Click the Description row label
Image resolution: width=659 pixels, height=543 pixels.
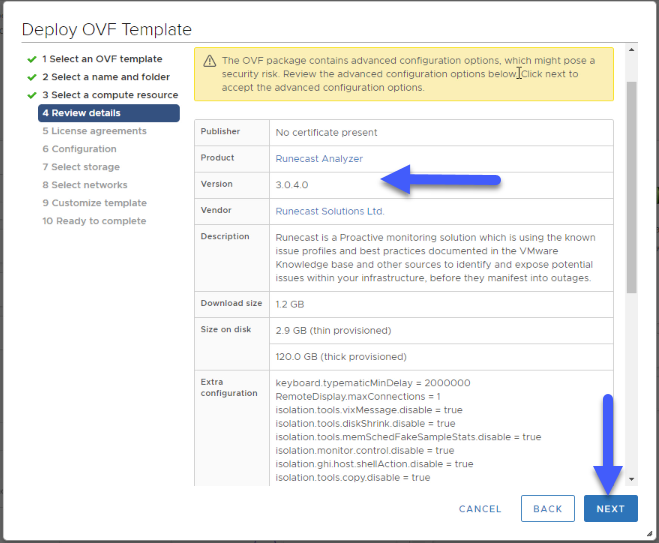click(x=225, y=236)
